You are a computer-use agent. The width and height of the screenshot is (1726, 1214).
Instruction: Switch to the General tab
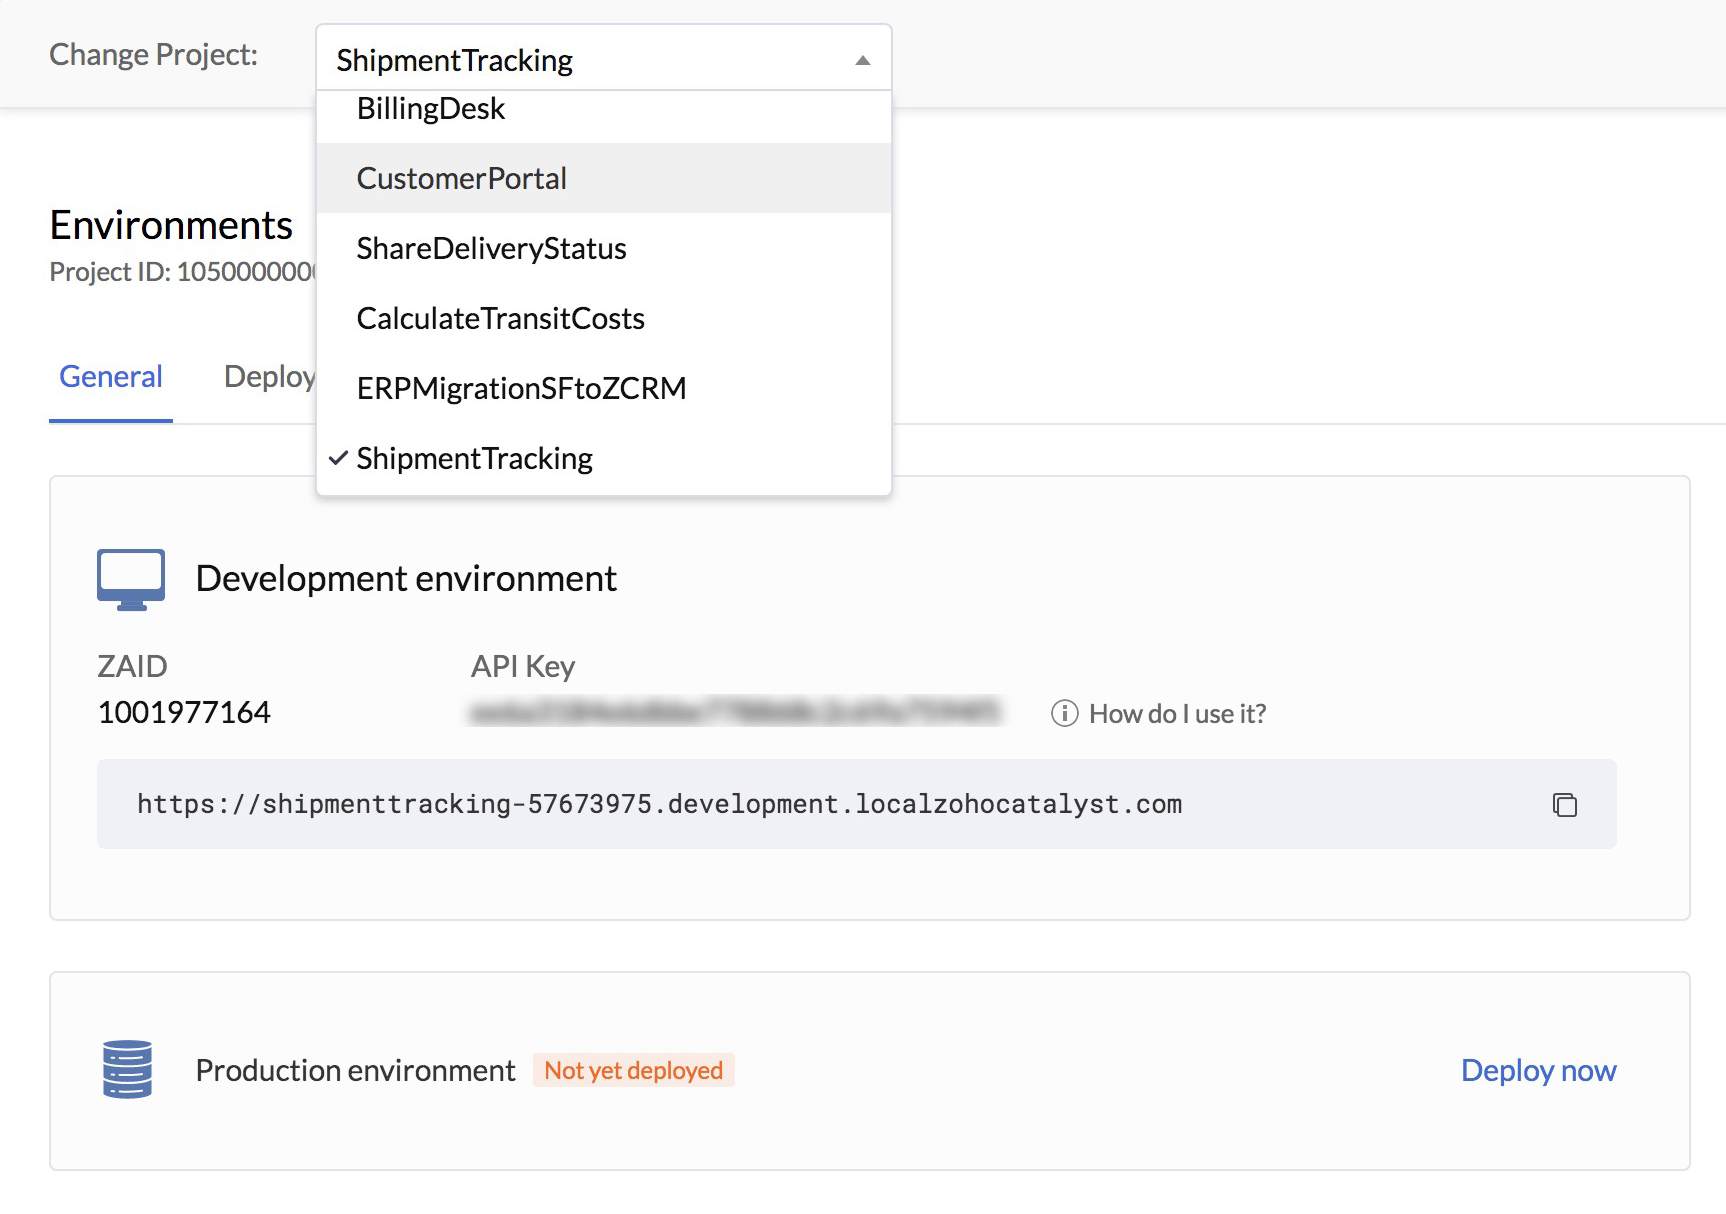110,376
